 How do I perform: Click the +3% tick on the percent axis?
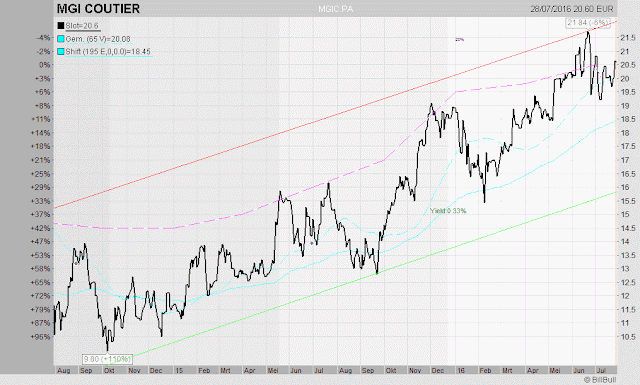[x=43, y=78]
